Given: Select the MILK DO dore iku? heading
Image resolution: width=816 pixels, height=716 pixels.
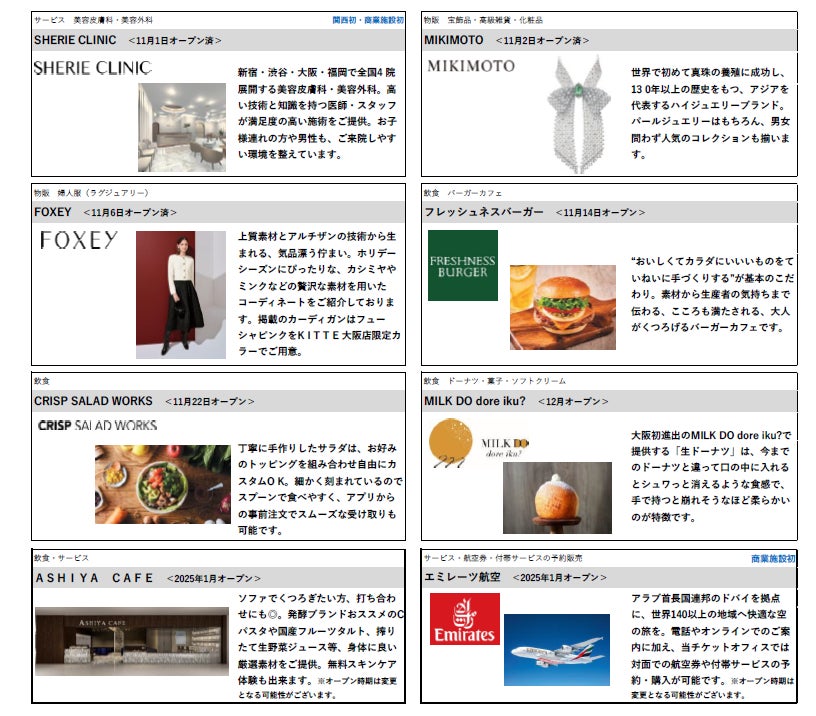Looking at the screenshot, I should coord(475,401).
